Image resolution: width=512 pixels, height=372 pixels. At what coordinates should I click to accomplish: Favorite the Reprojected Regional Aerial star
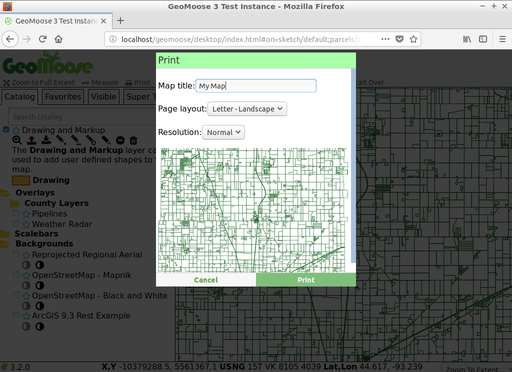coord(26,255)
